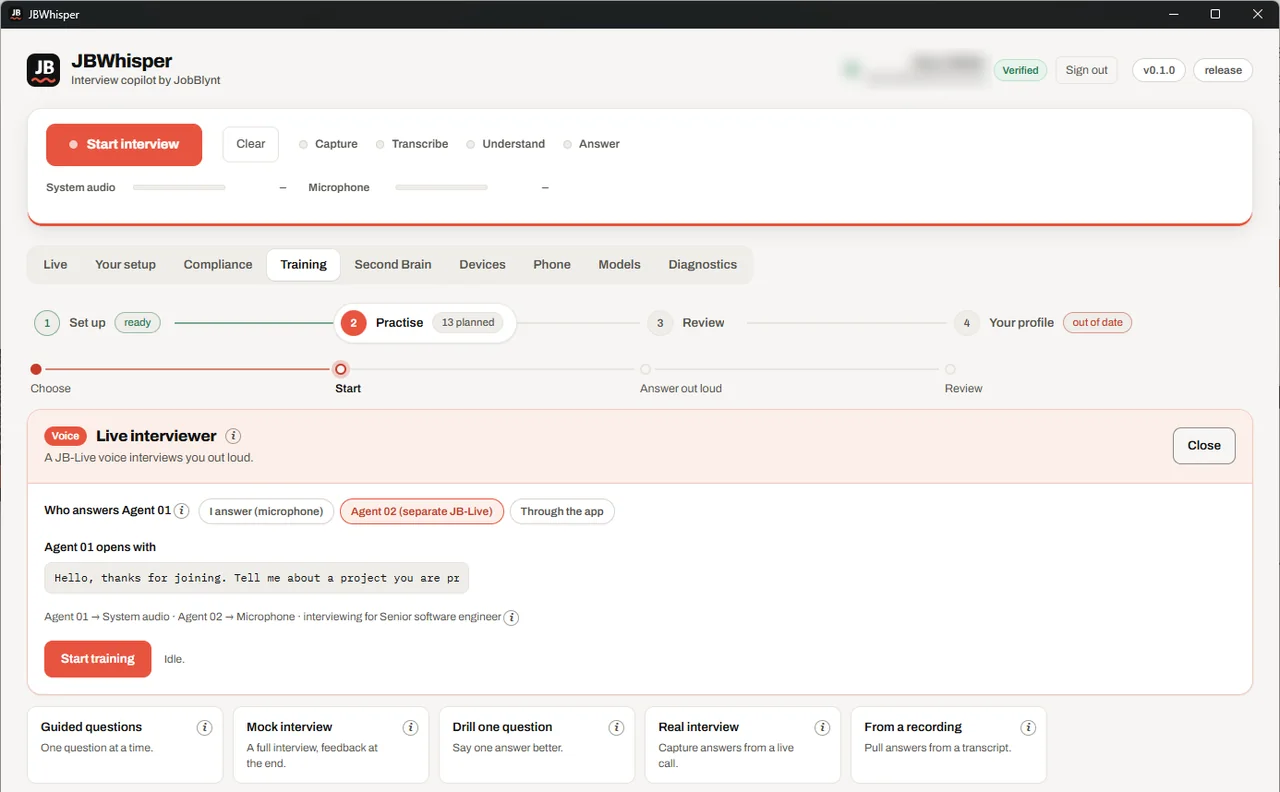Show info for Drill one question card
Screen dimensions: 1280x792
616,727
